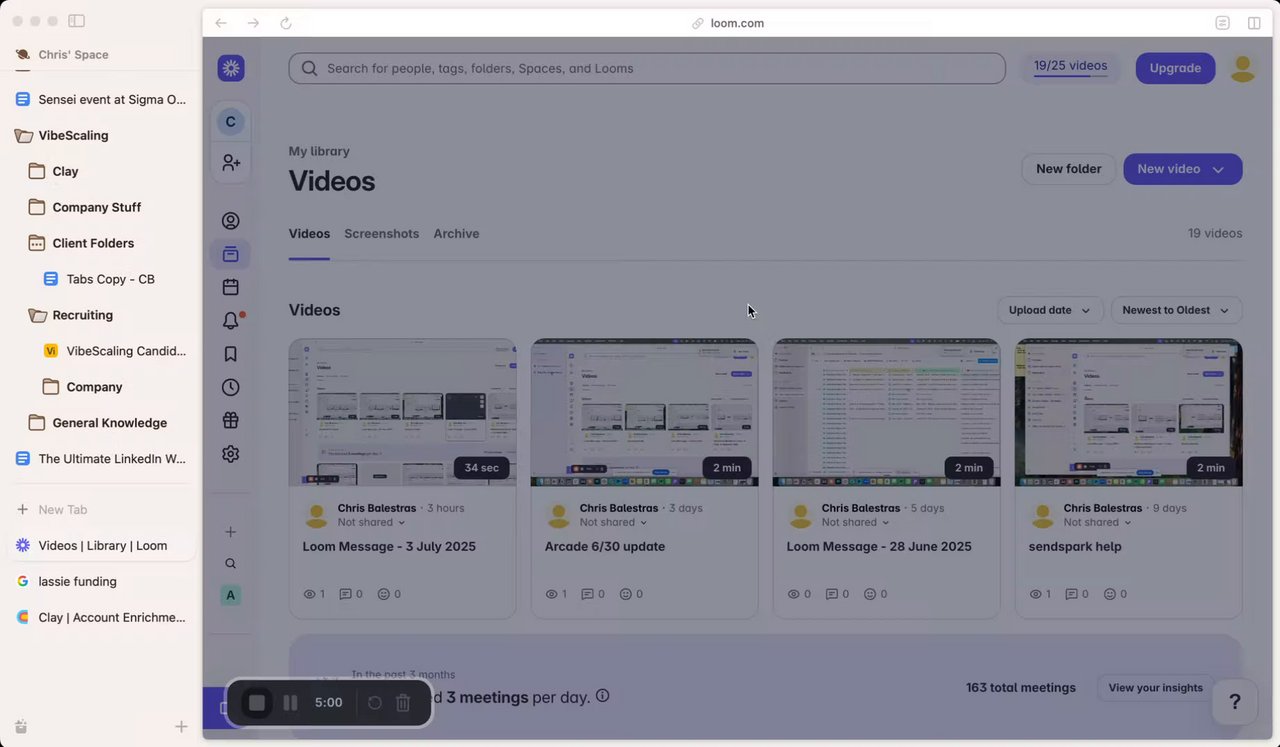The image size is (1280, 747).
Task: Open the bookmark Watch Later icon
Action: click(x=231, y=354)
